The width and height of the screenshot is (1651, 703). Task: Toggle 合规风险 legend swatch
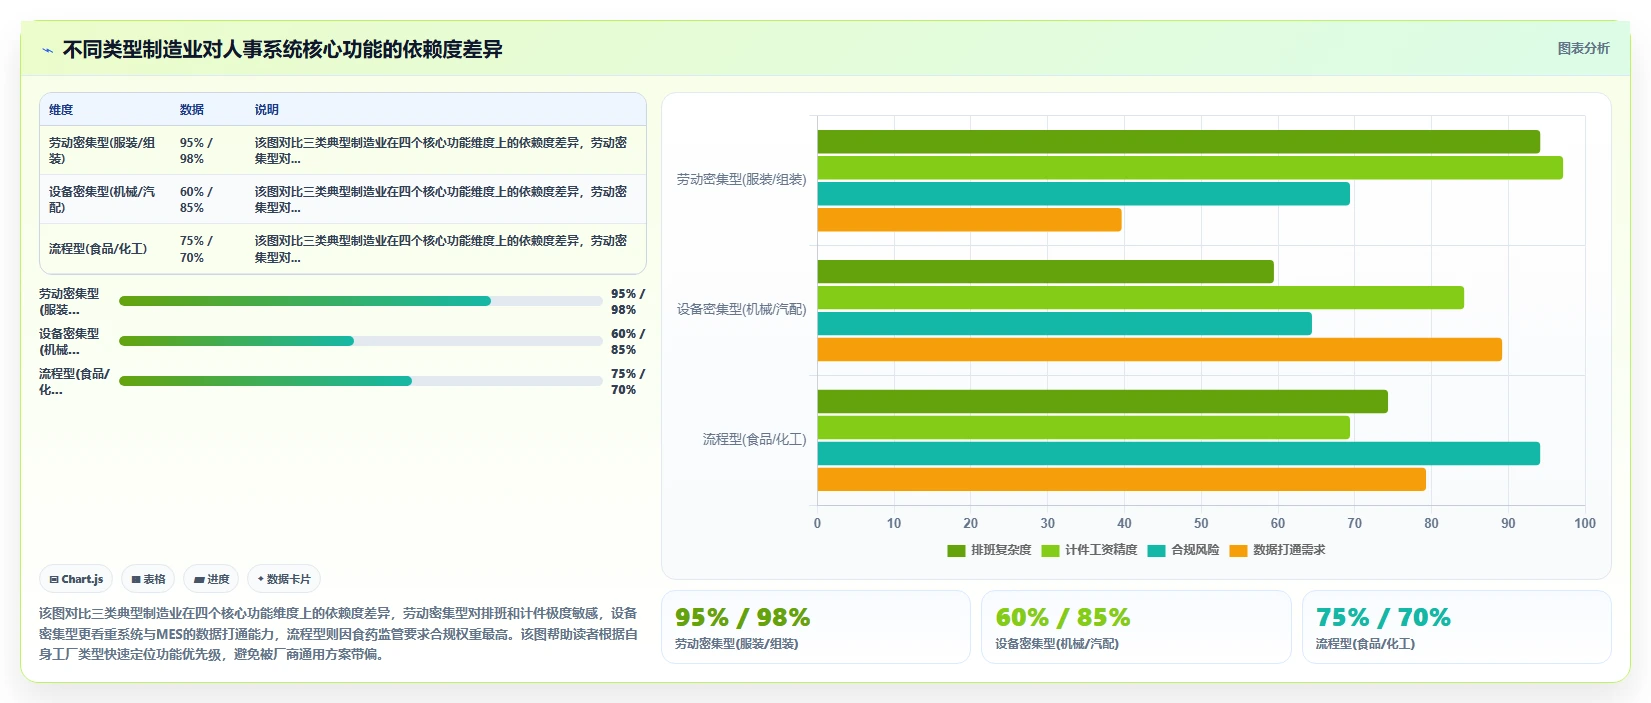click(1156, 550)
